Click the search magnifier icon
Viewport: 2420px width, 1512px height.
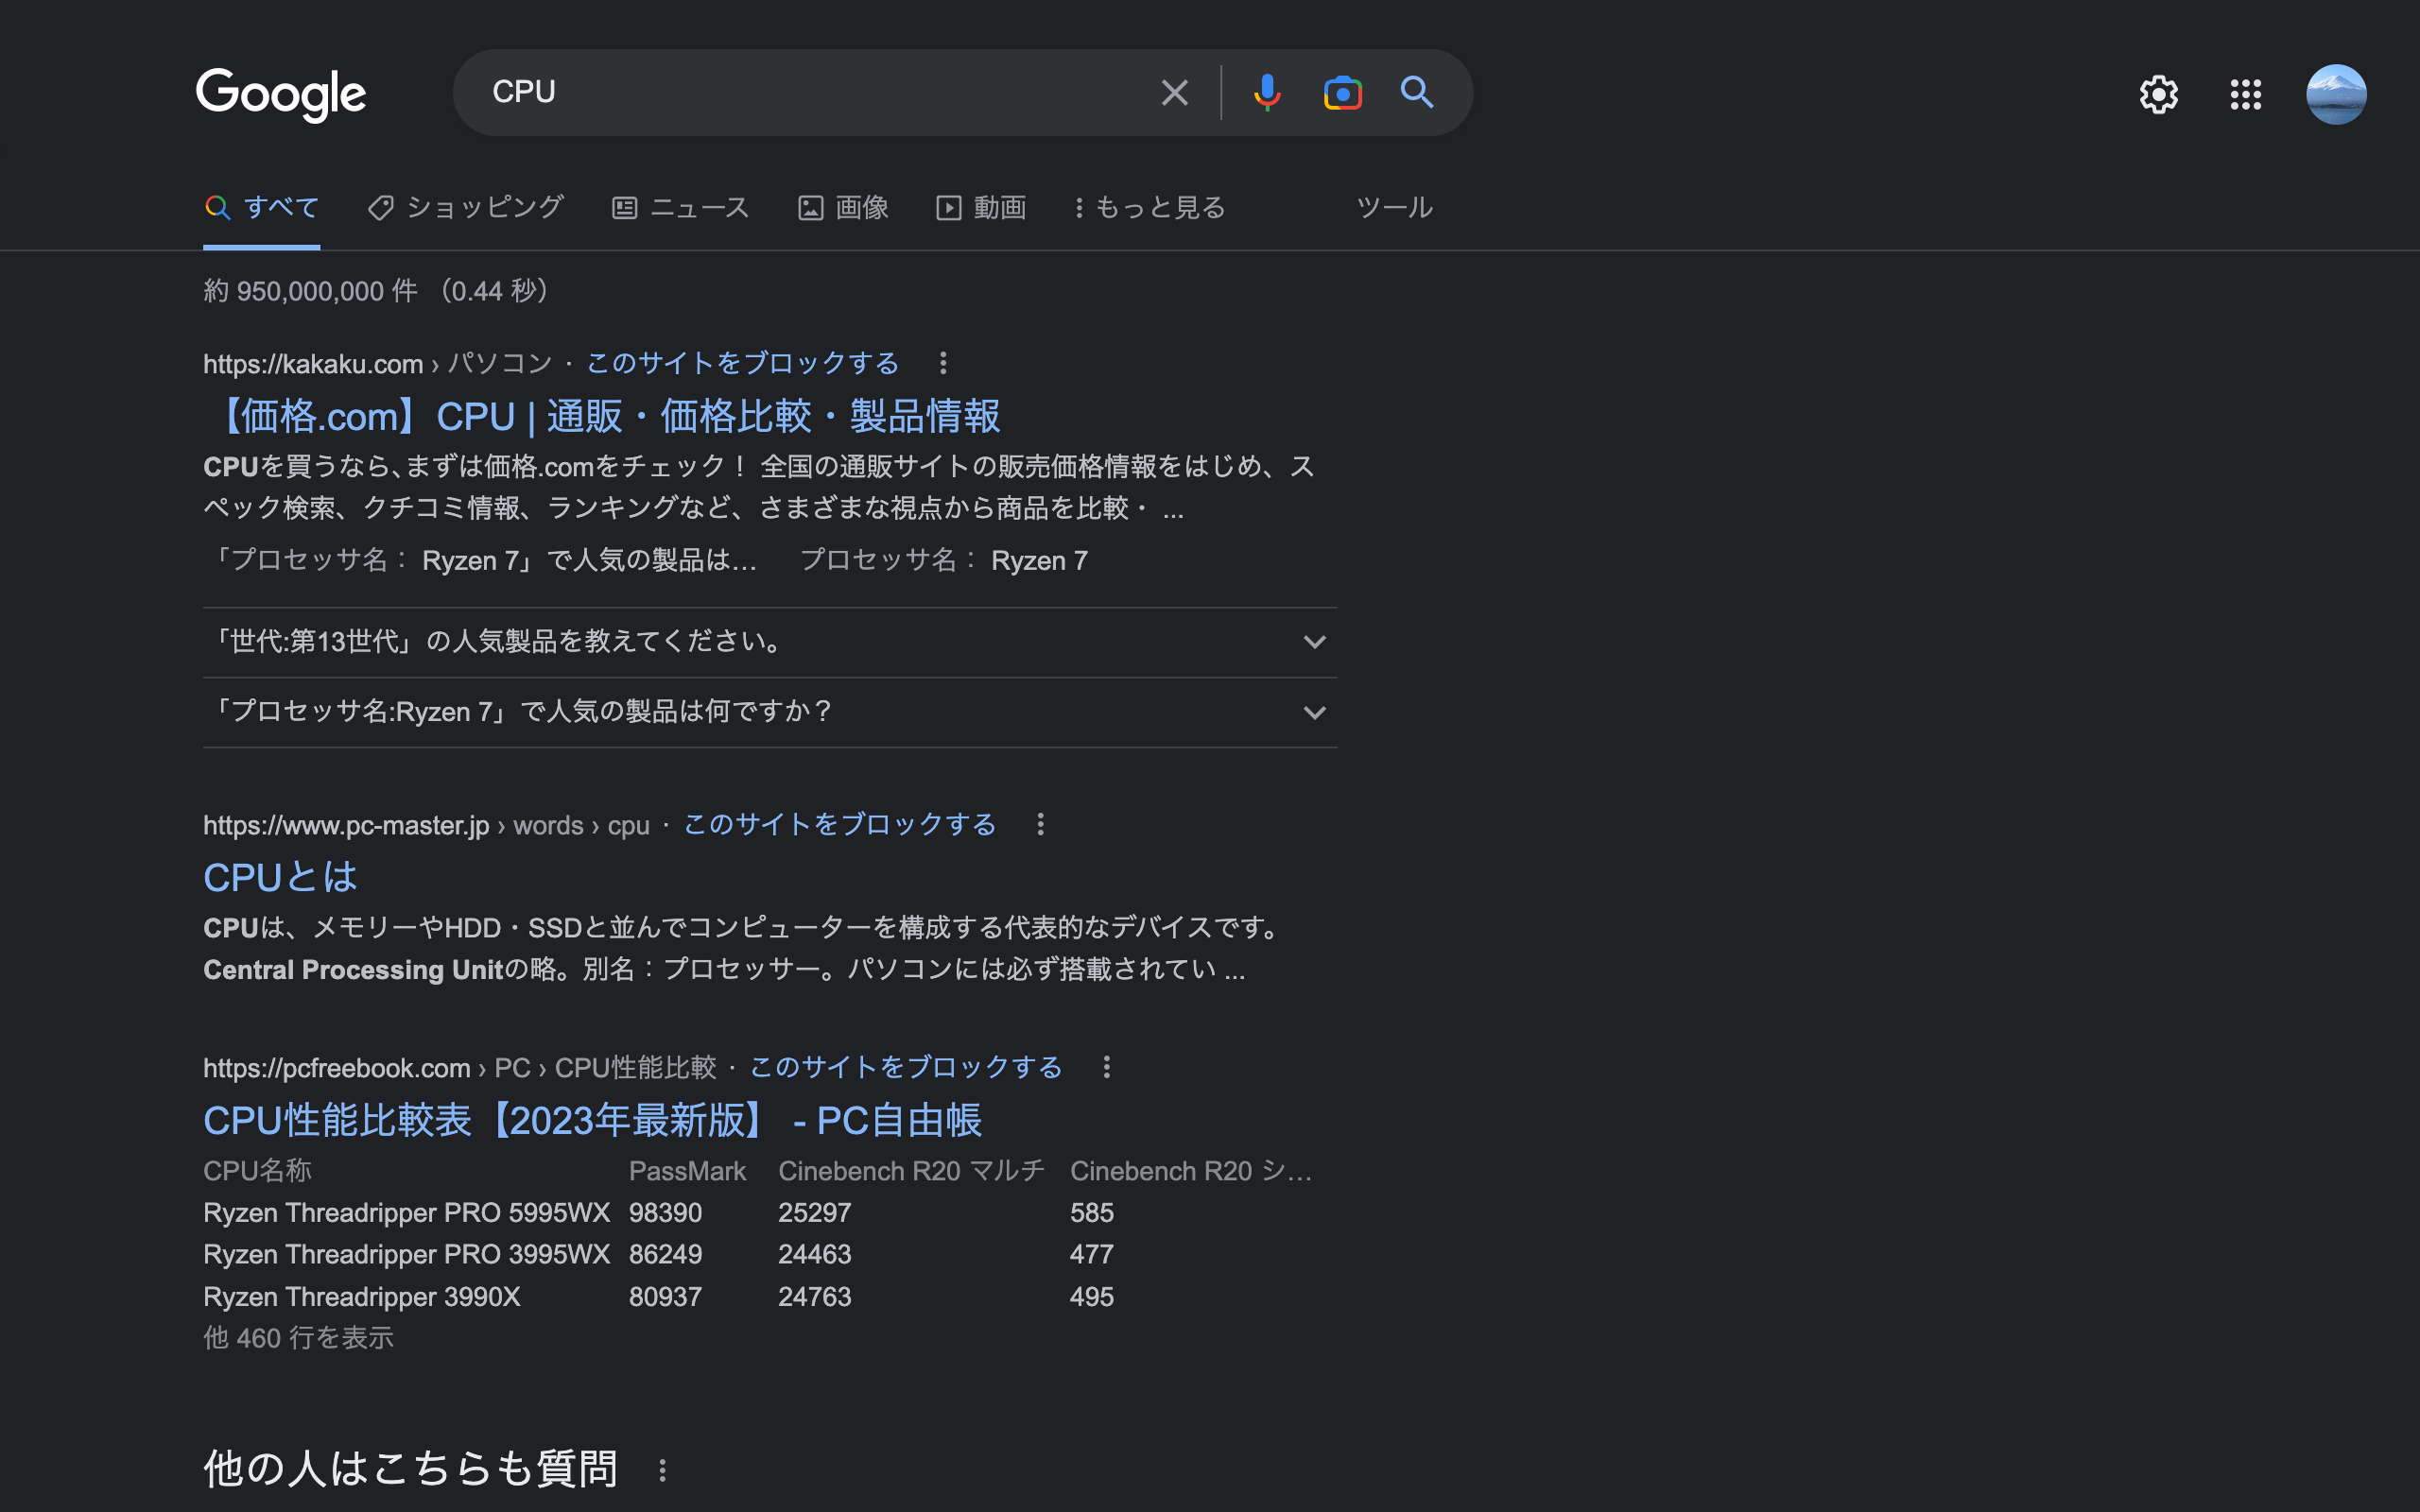pyautogui.click(x=1417, y=93)
